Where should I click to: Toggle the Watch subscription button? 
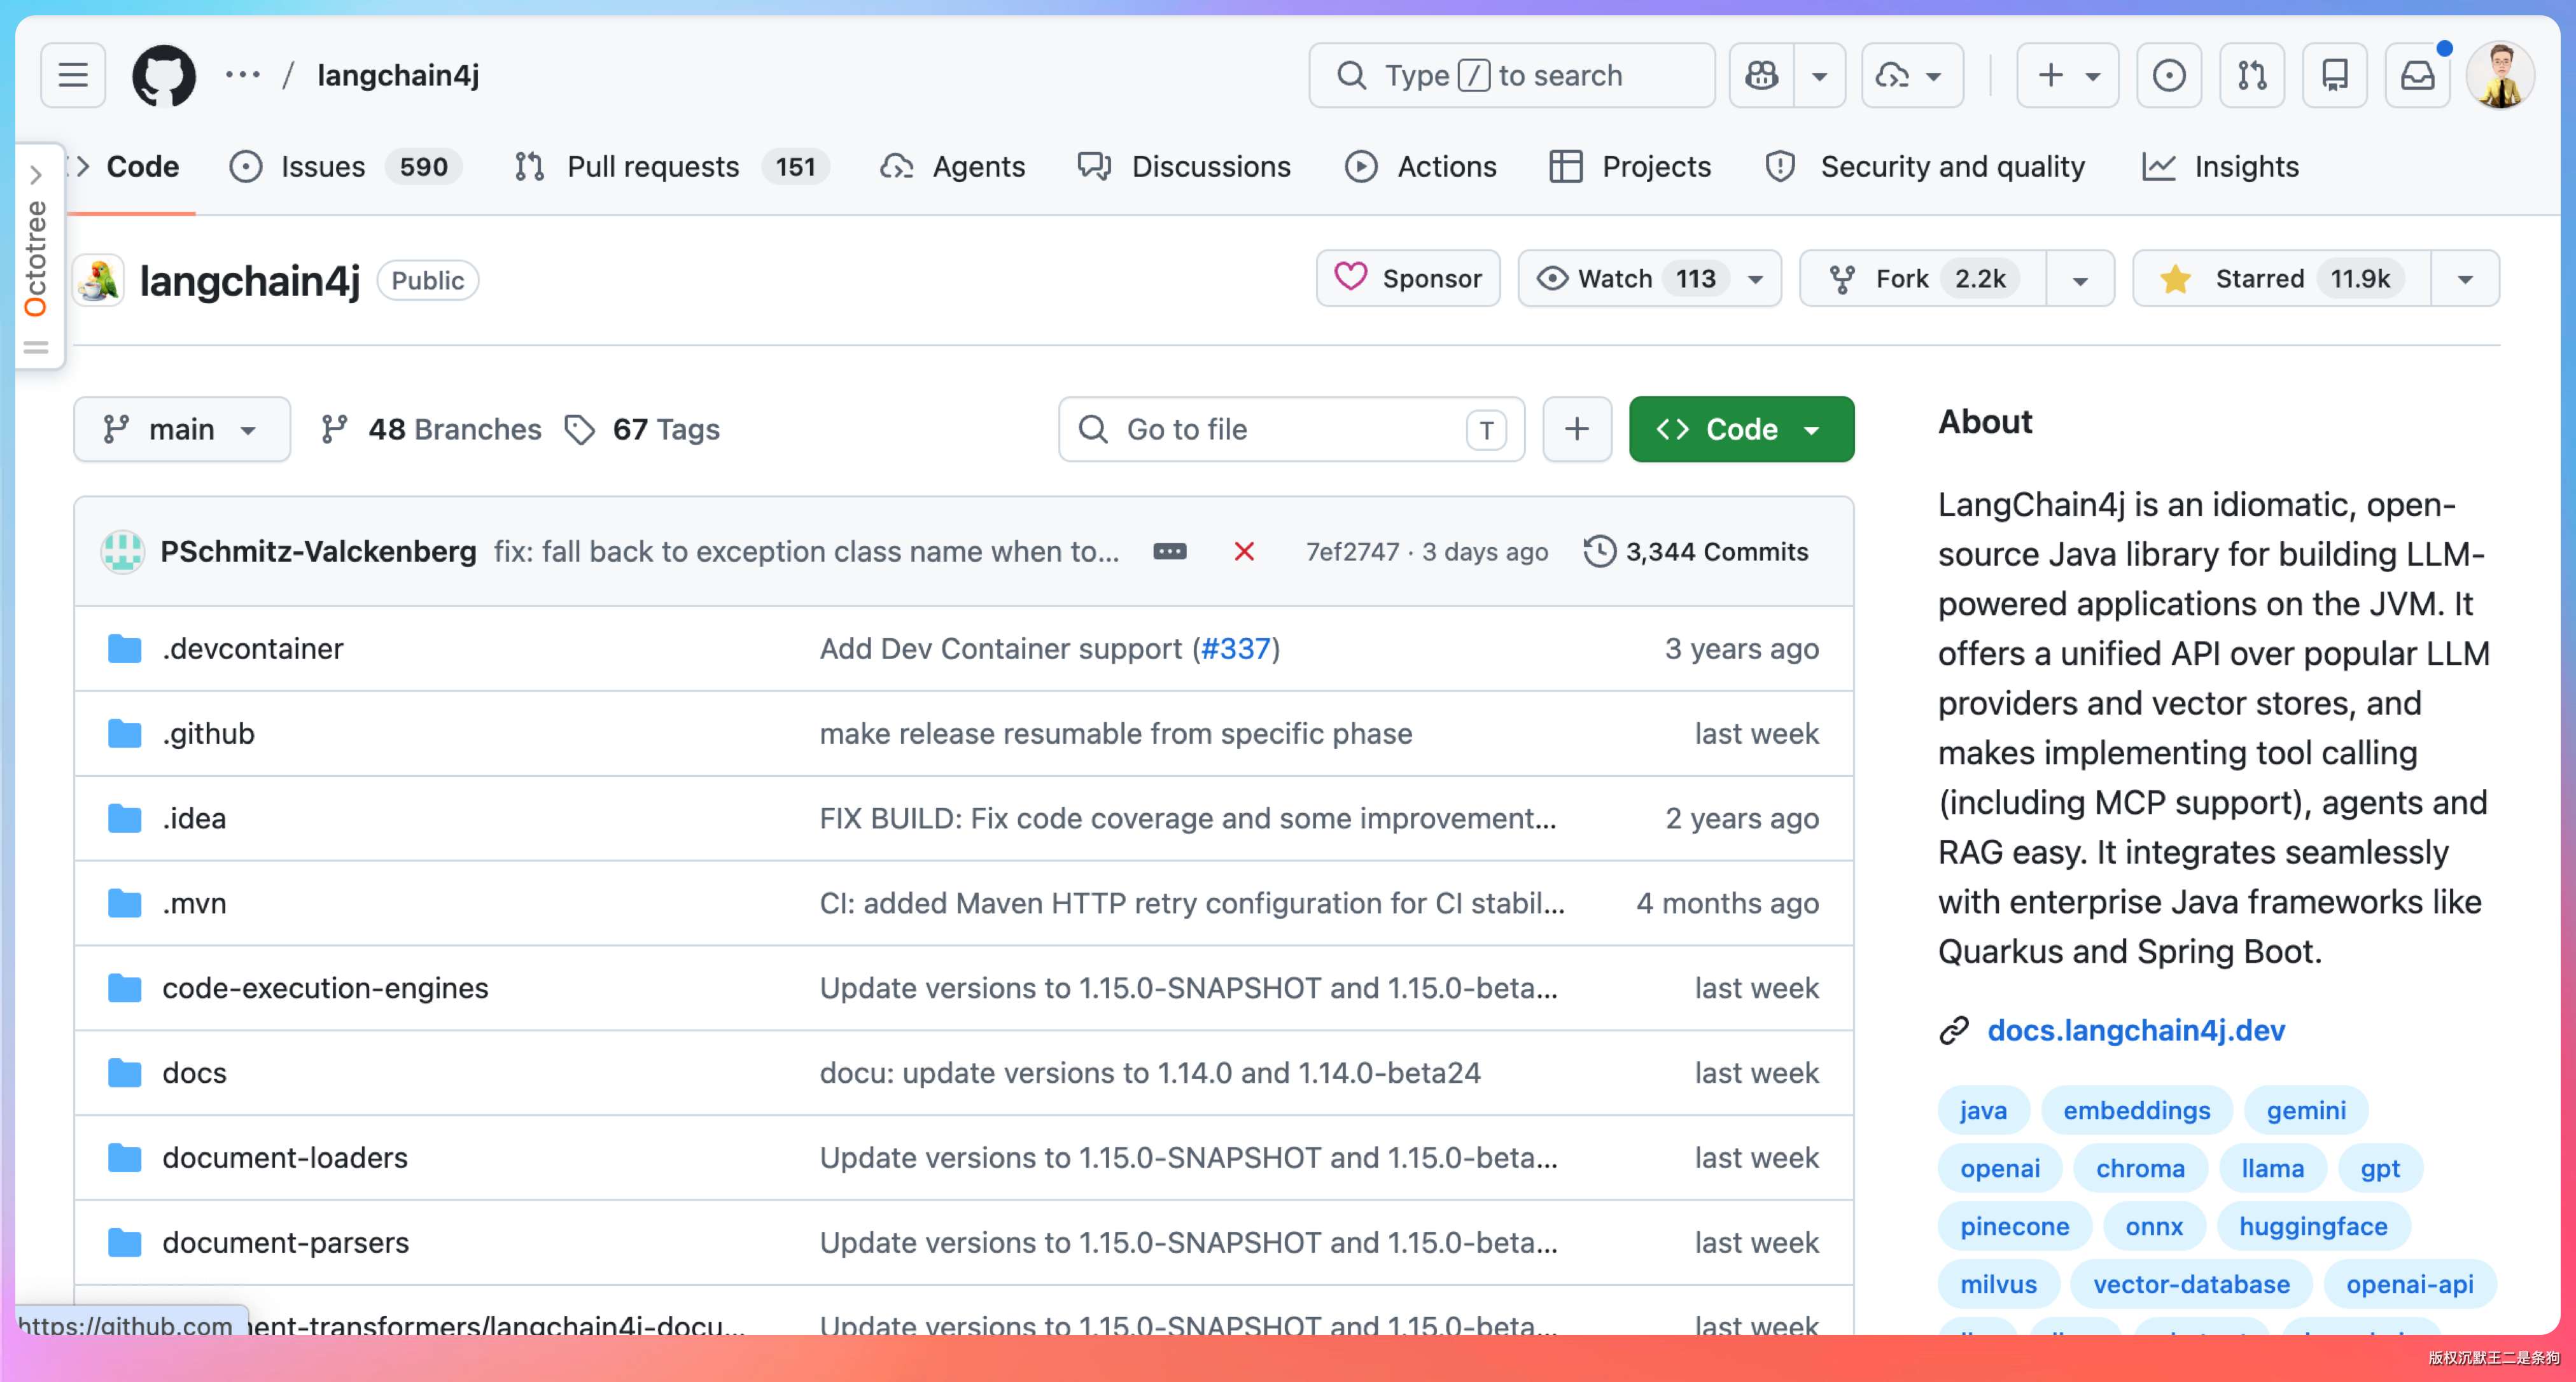coord(1649,278)
